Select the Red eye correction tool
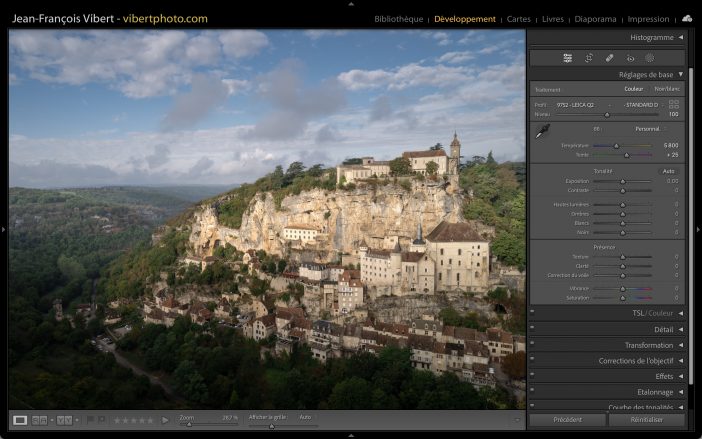 [x=630, y=58]
